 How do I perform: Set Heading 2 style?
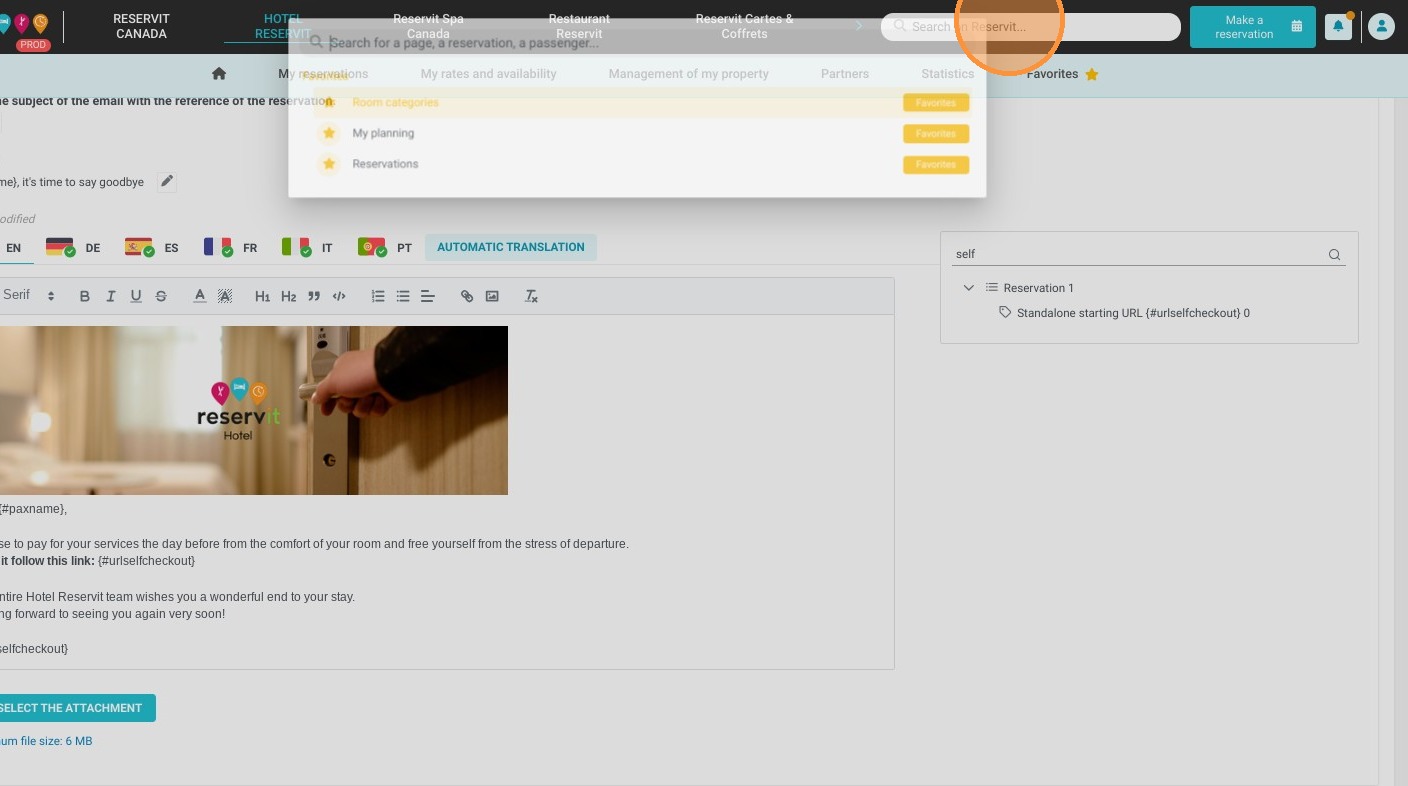point(288,296)
